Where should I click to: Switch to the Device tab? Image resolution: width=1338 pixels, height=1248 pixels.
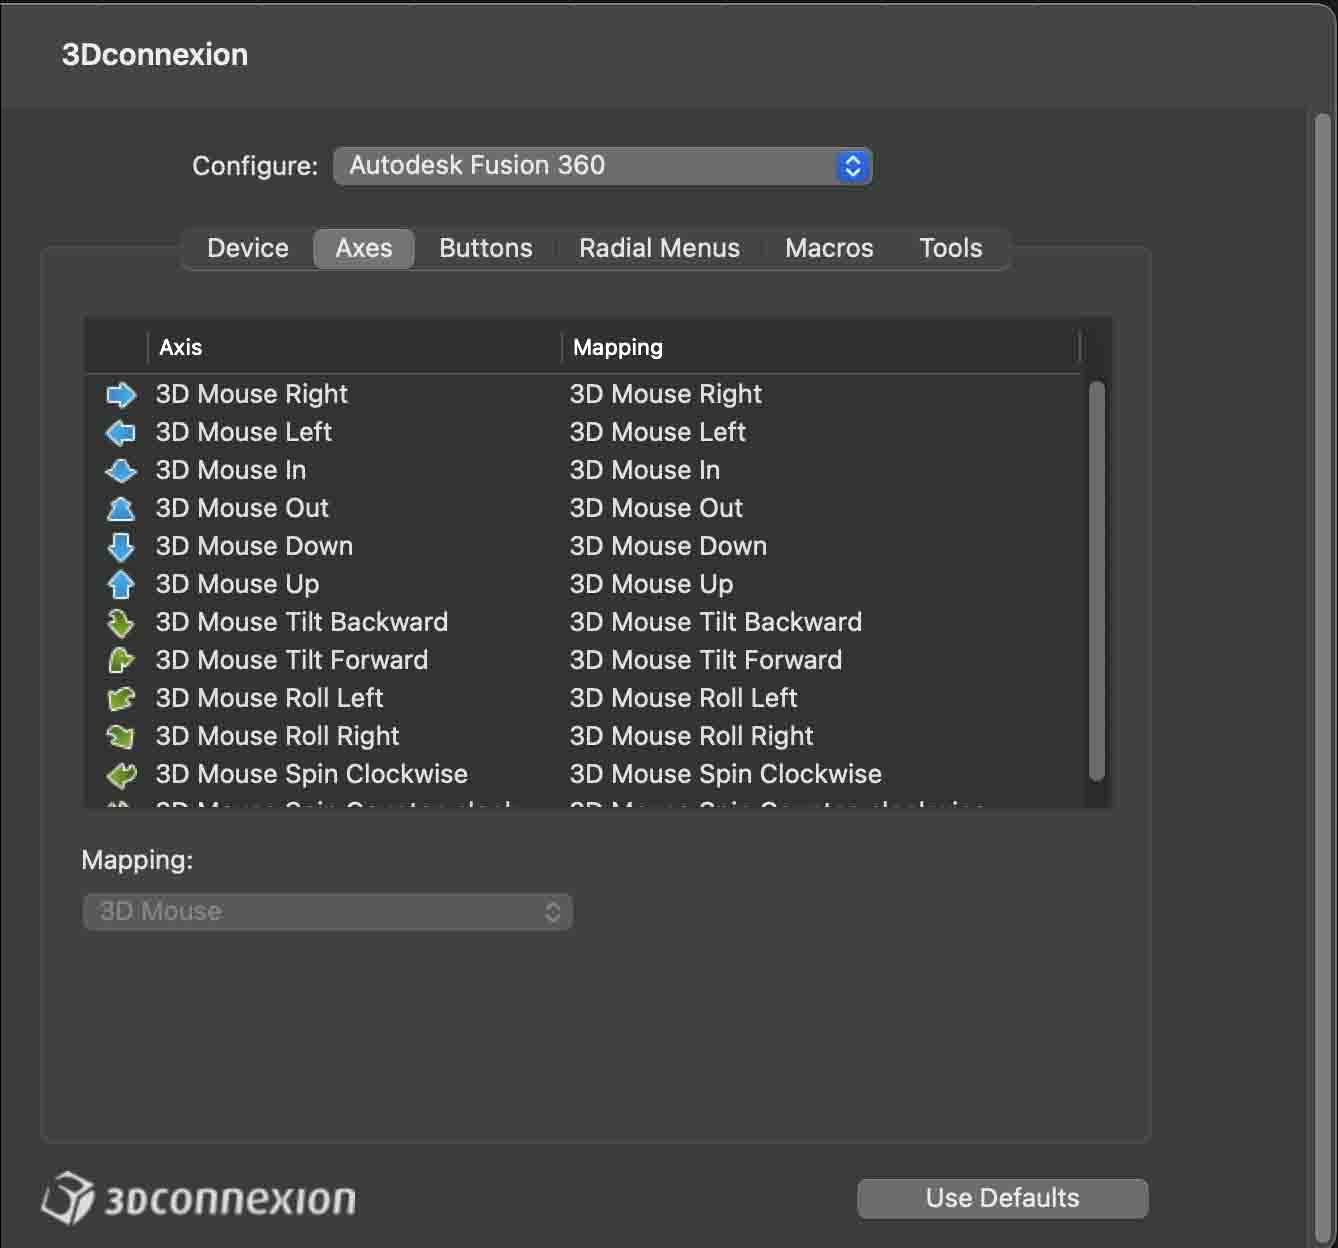point(248,248)
